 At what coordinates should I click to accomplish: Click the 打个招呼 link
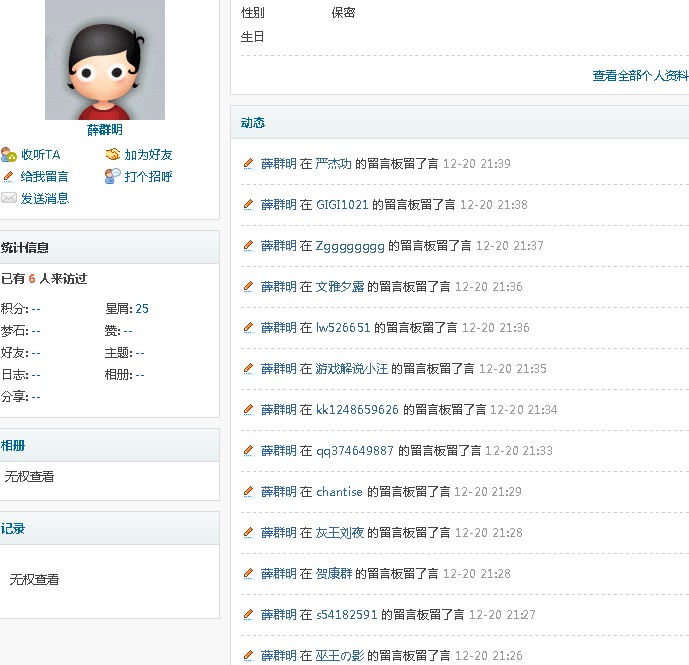click(x=148, y=177)
